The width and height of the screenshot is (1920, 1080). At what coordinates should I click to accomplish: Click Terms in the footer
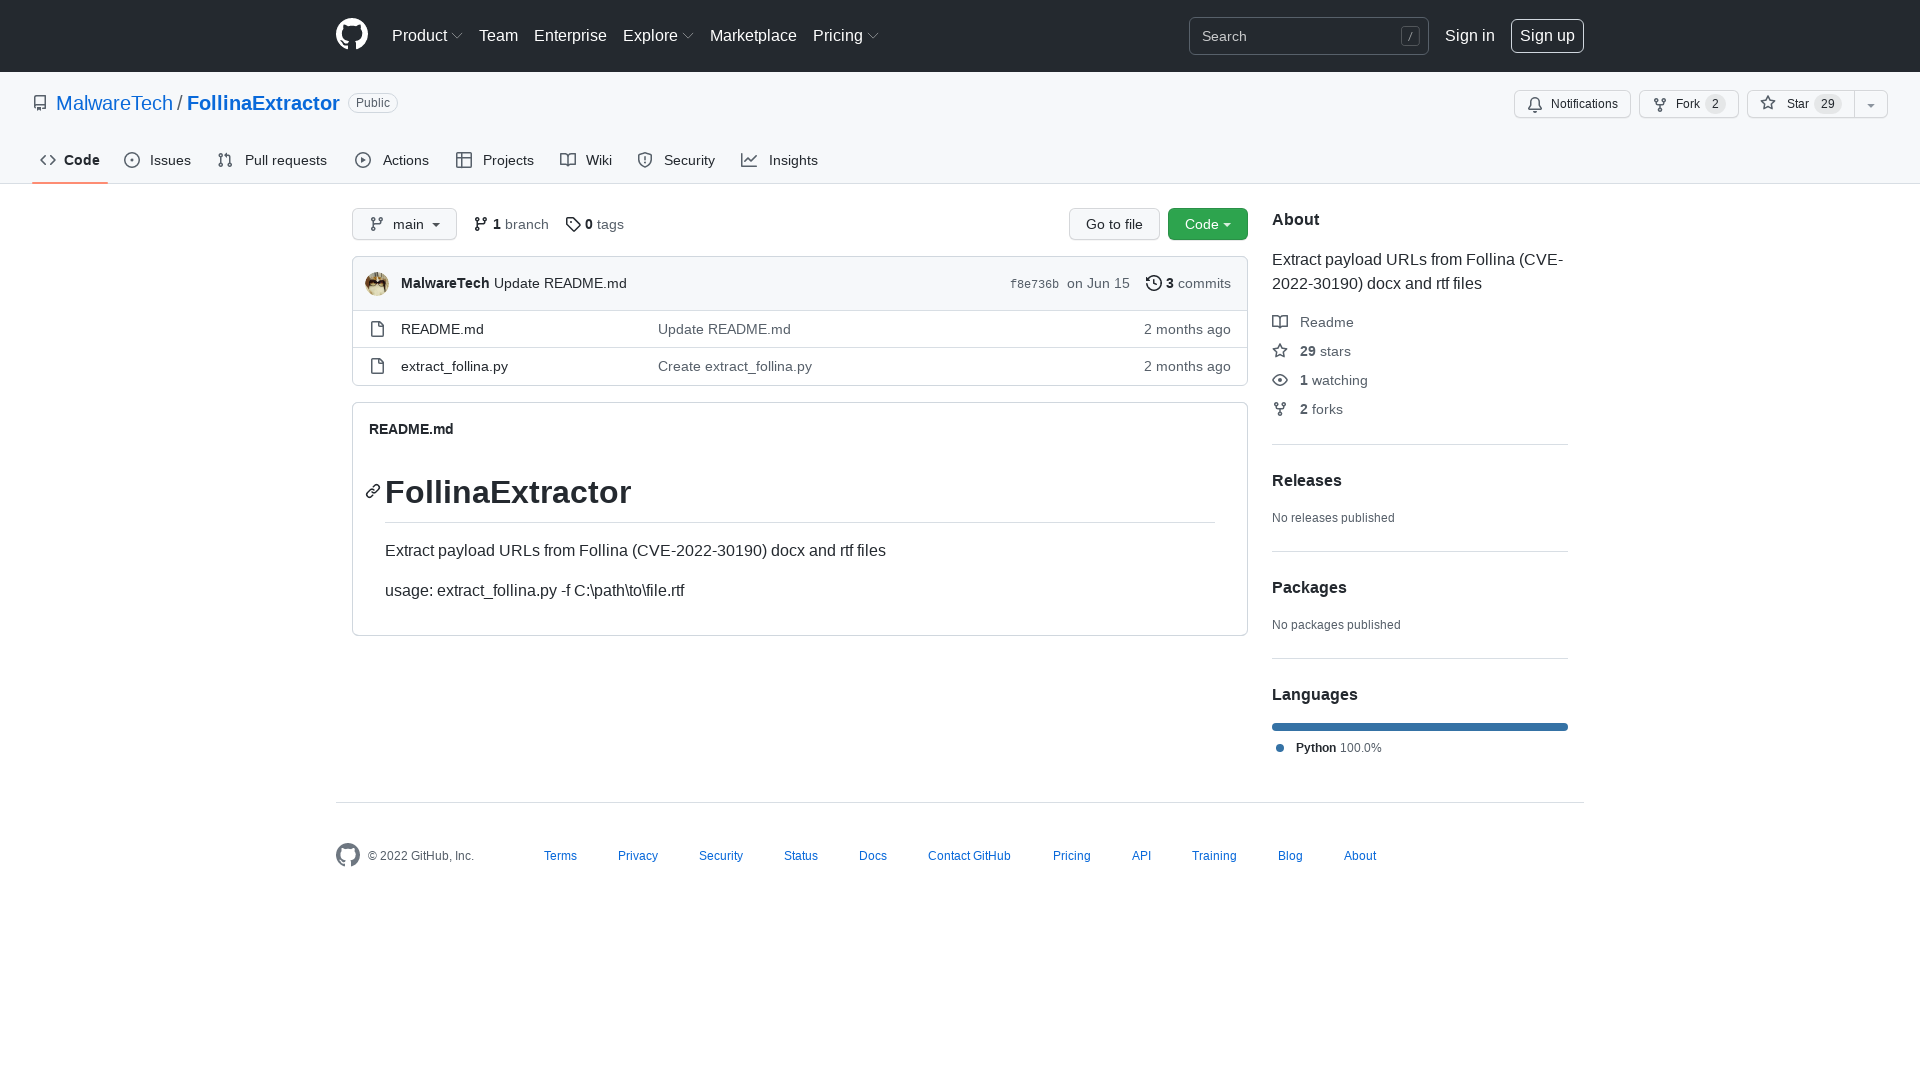tap(560, 856)
